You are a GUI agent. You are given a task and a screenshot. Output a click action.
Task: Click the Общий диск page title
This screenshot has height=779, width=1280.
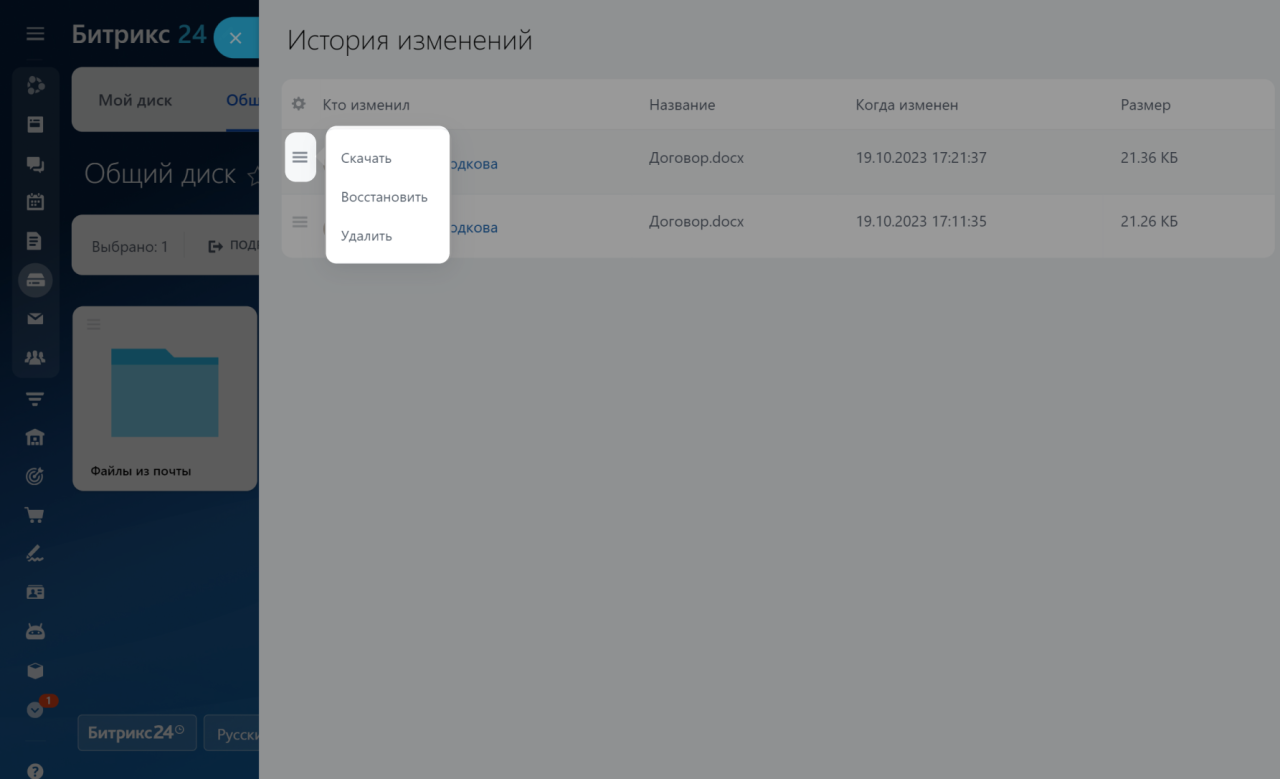coord(160,174)
